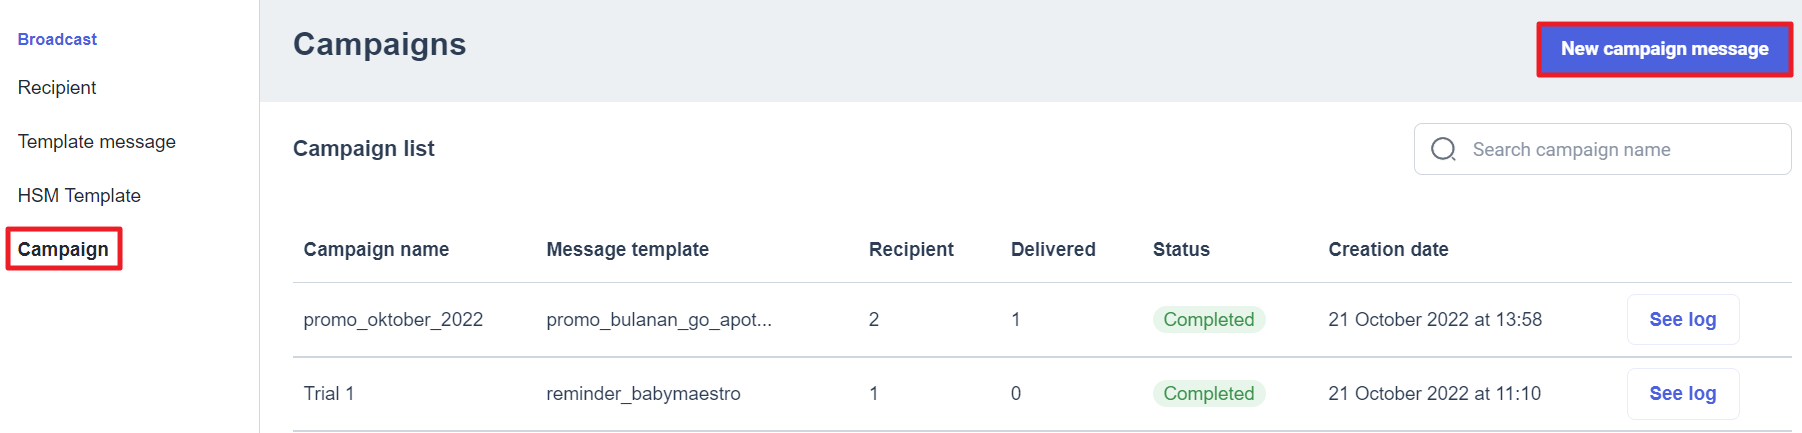Click the Broadcast section heading
1802x433 pixels.
point(57,39)
